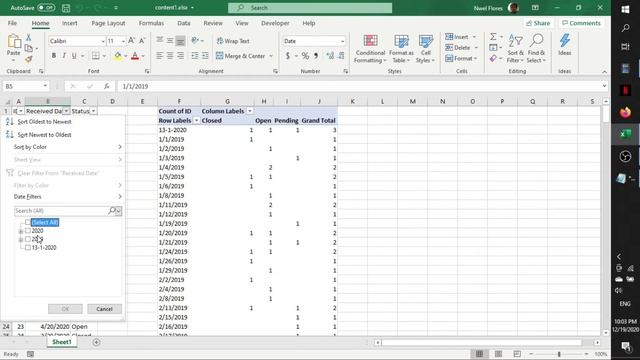Switch to the Formulas tab

click(x=151, y=23)
